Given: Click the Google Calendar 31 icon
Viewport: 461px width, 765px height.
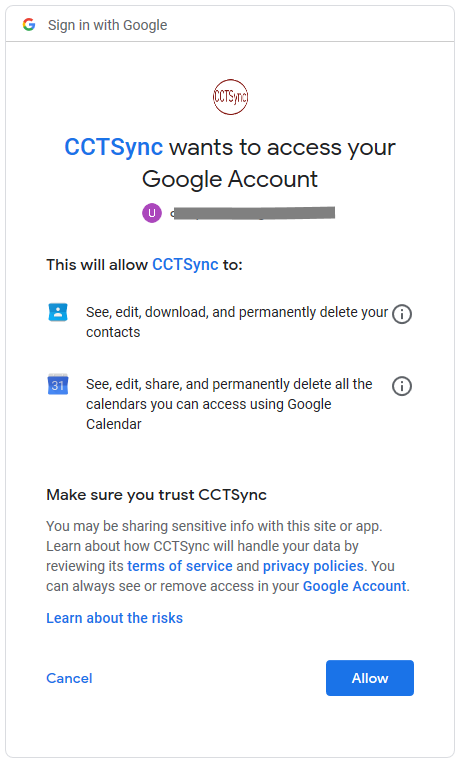Looking at the screenshot, I should coord(58,384).
